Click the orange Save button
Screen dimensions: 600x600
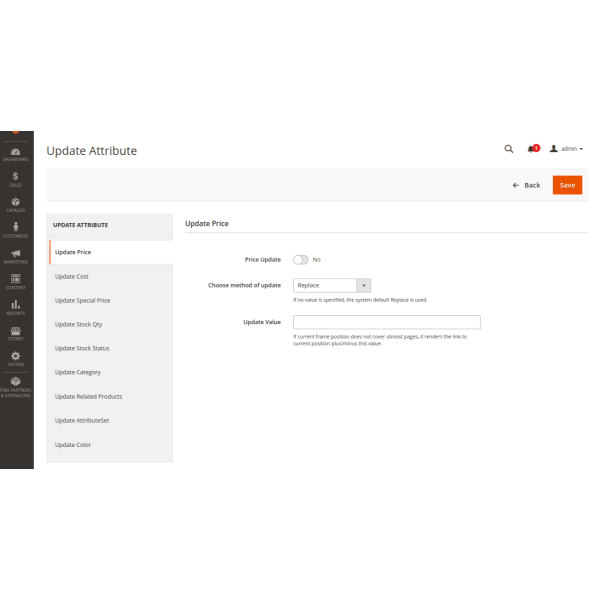click(567, 185)
